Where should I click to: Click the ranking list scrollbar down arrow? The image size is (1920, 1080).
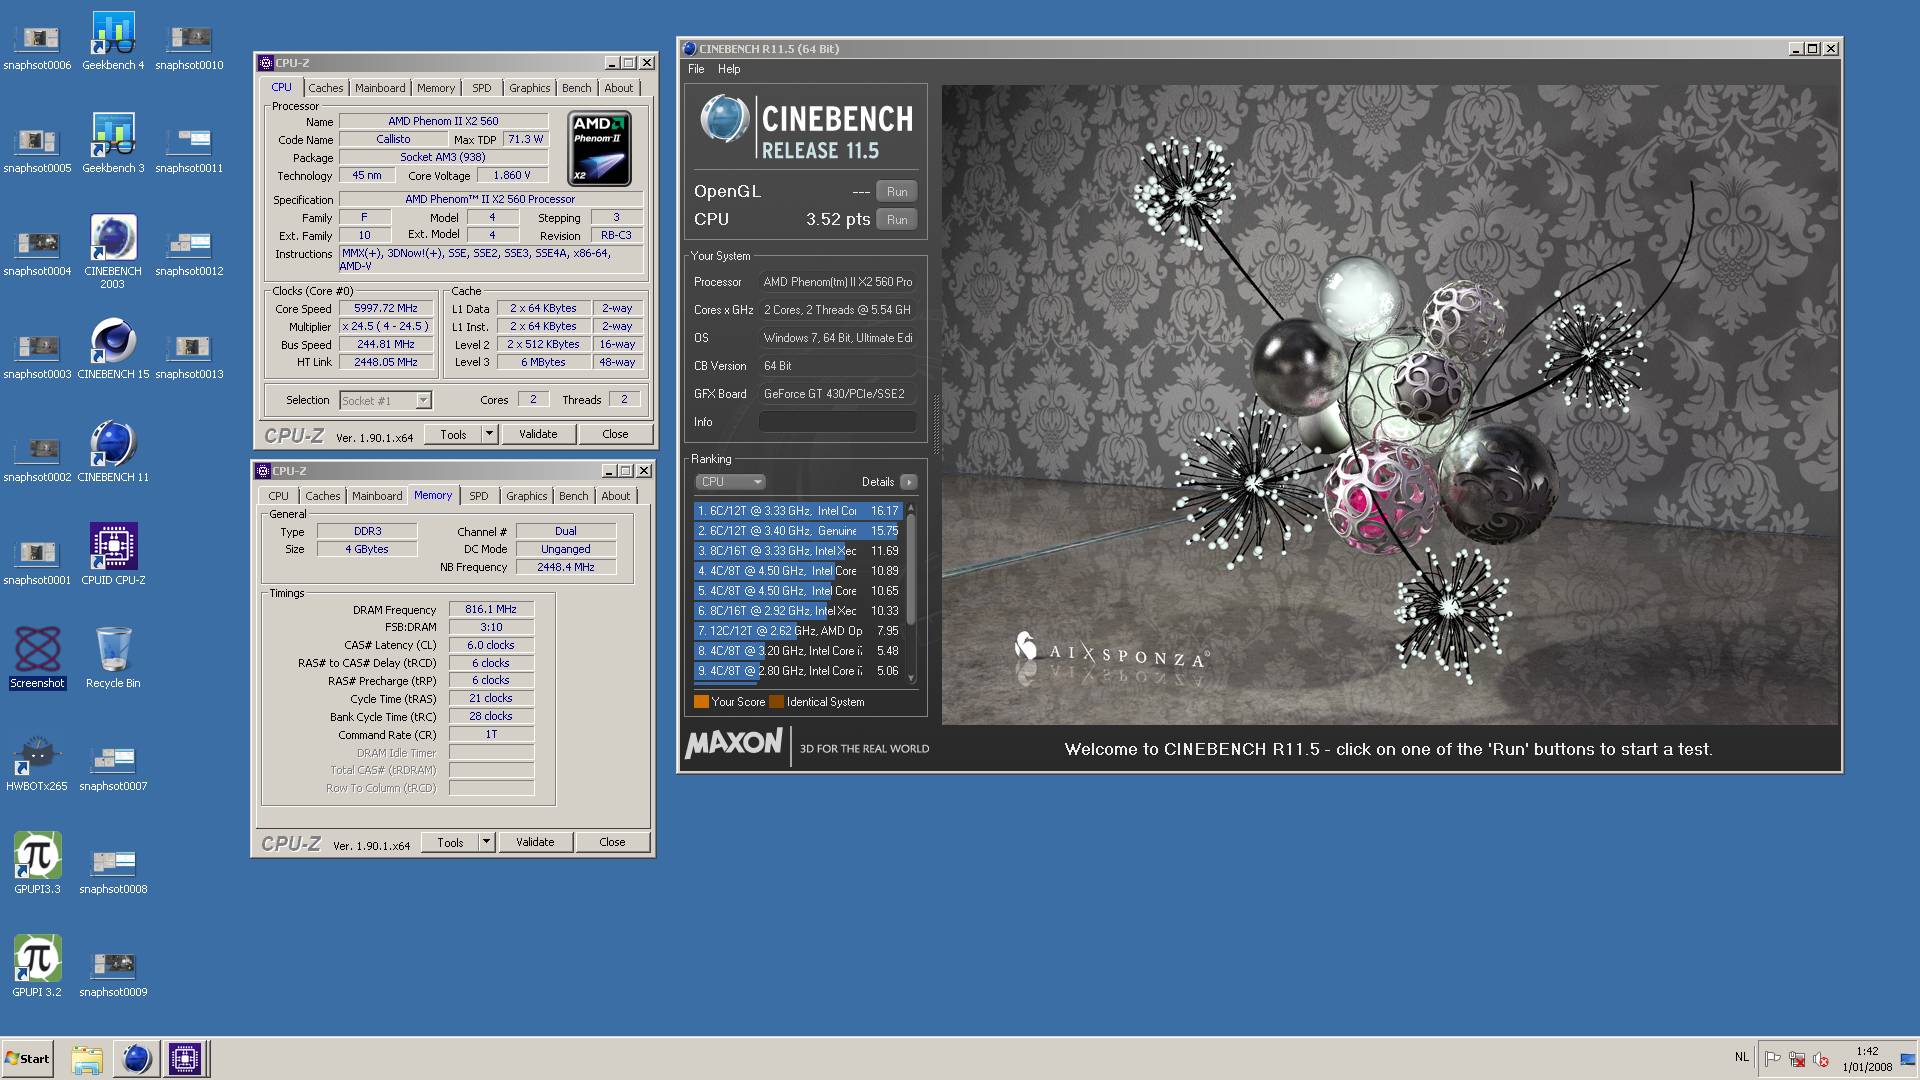point(911,679)
